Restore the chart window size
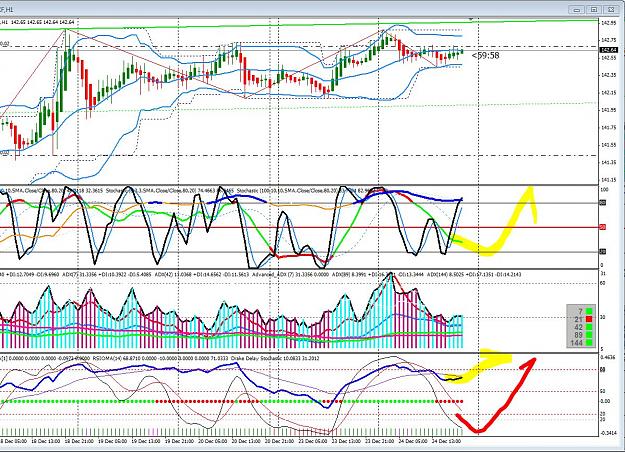The height and width of the screenshot is (453, 625). click(594, 10)
